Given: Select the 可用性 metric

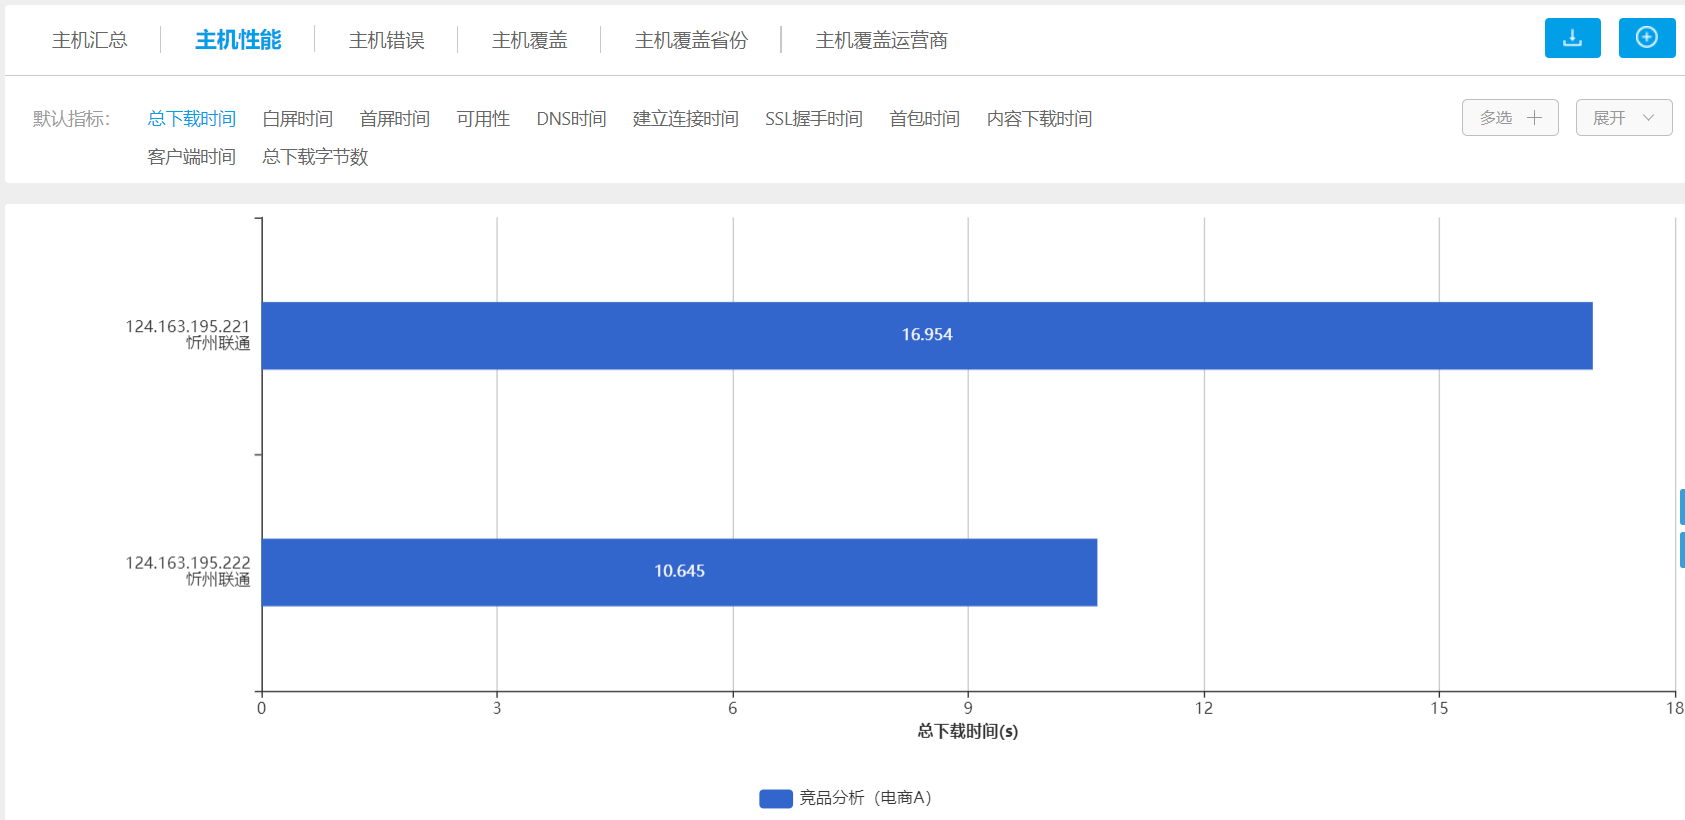Looking at the screenshot, I should click(x=483, y=119).
